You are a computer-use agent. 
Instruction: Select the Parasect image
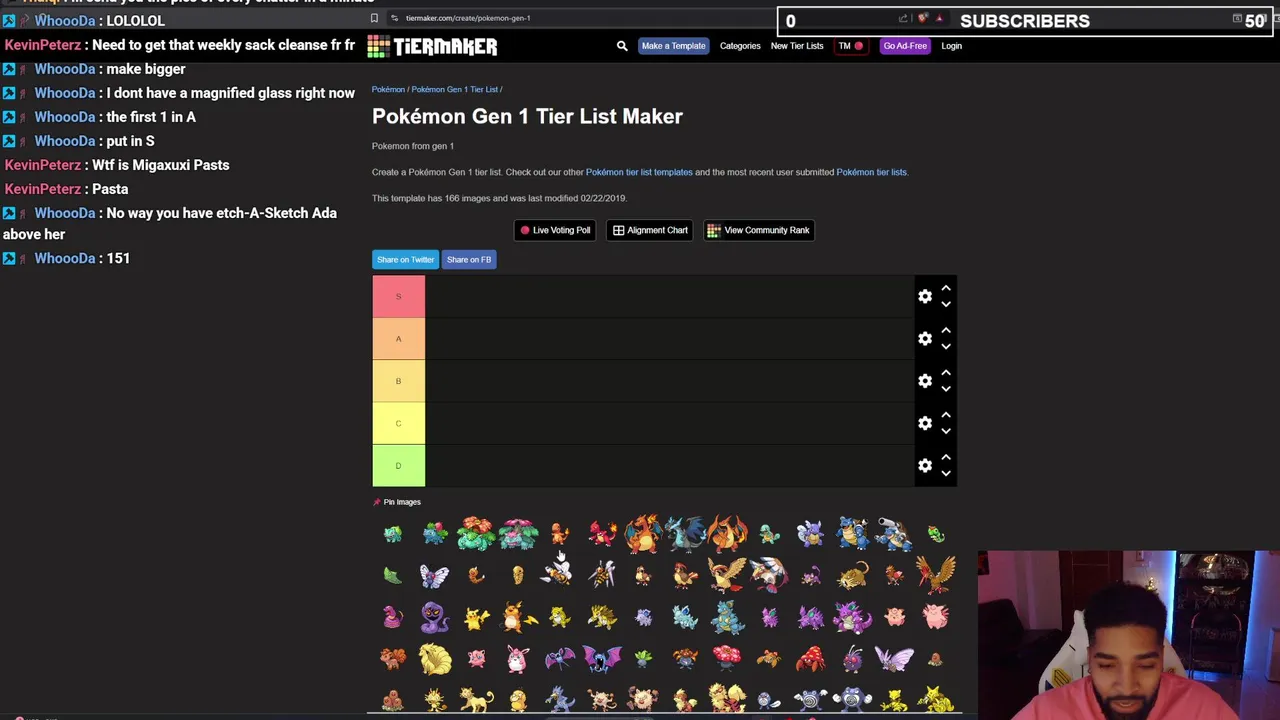(811, 659)
